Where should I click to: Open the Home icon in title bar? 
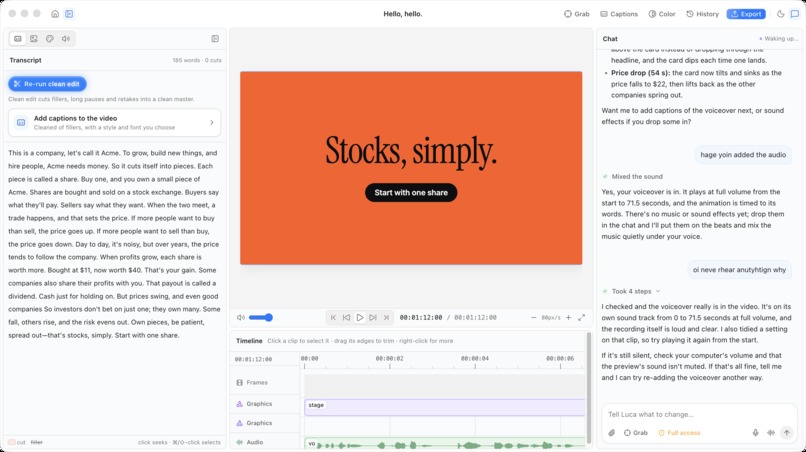click(x=55, y=14)
